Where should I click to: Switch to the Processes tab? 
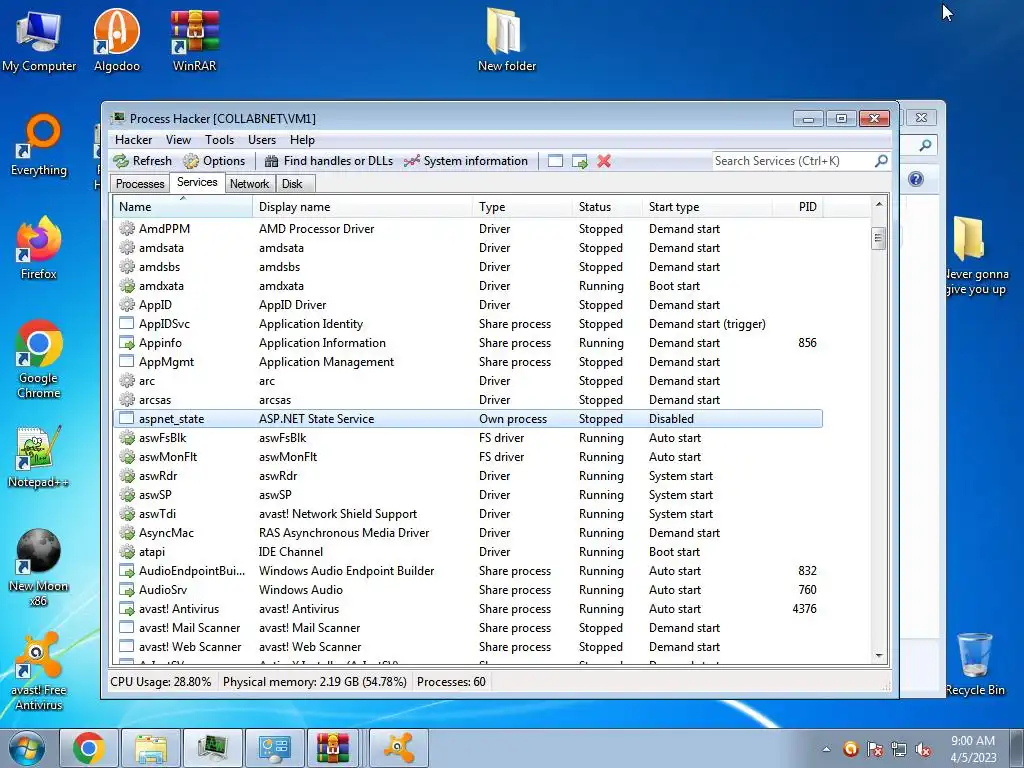coord(140,184)
